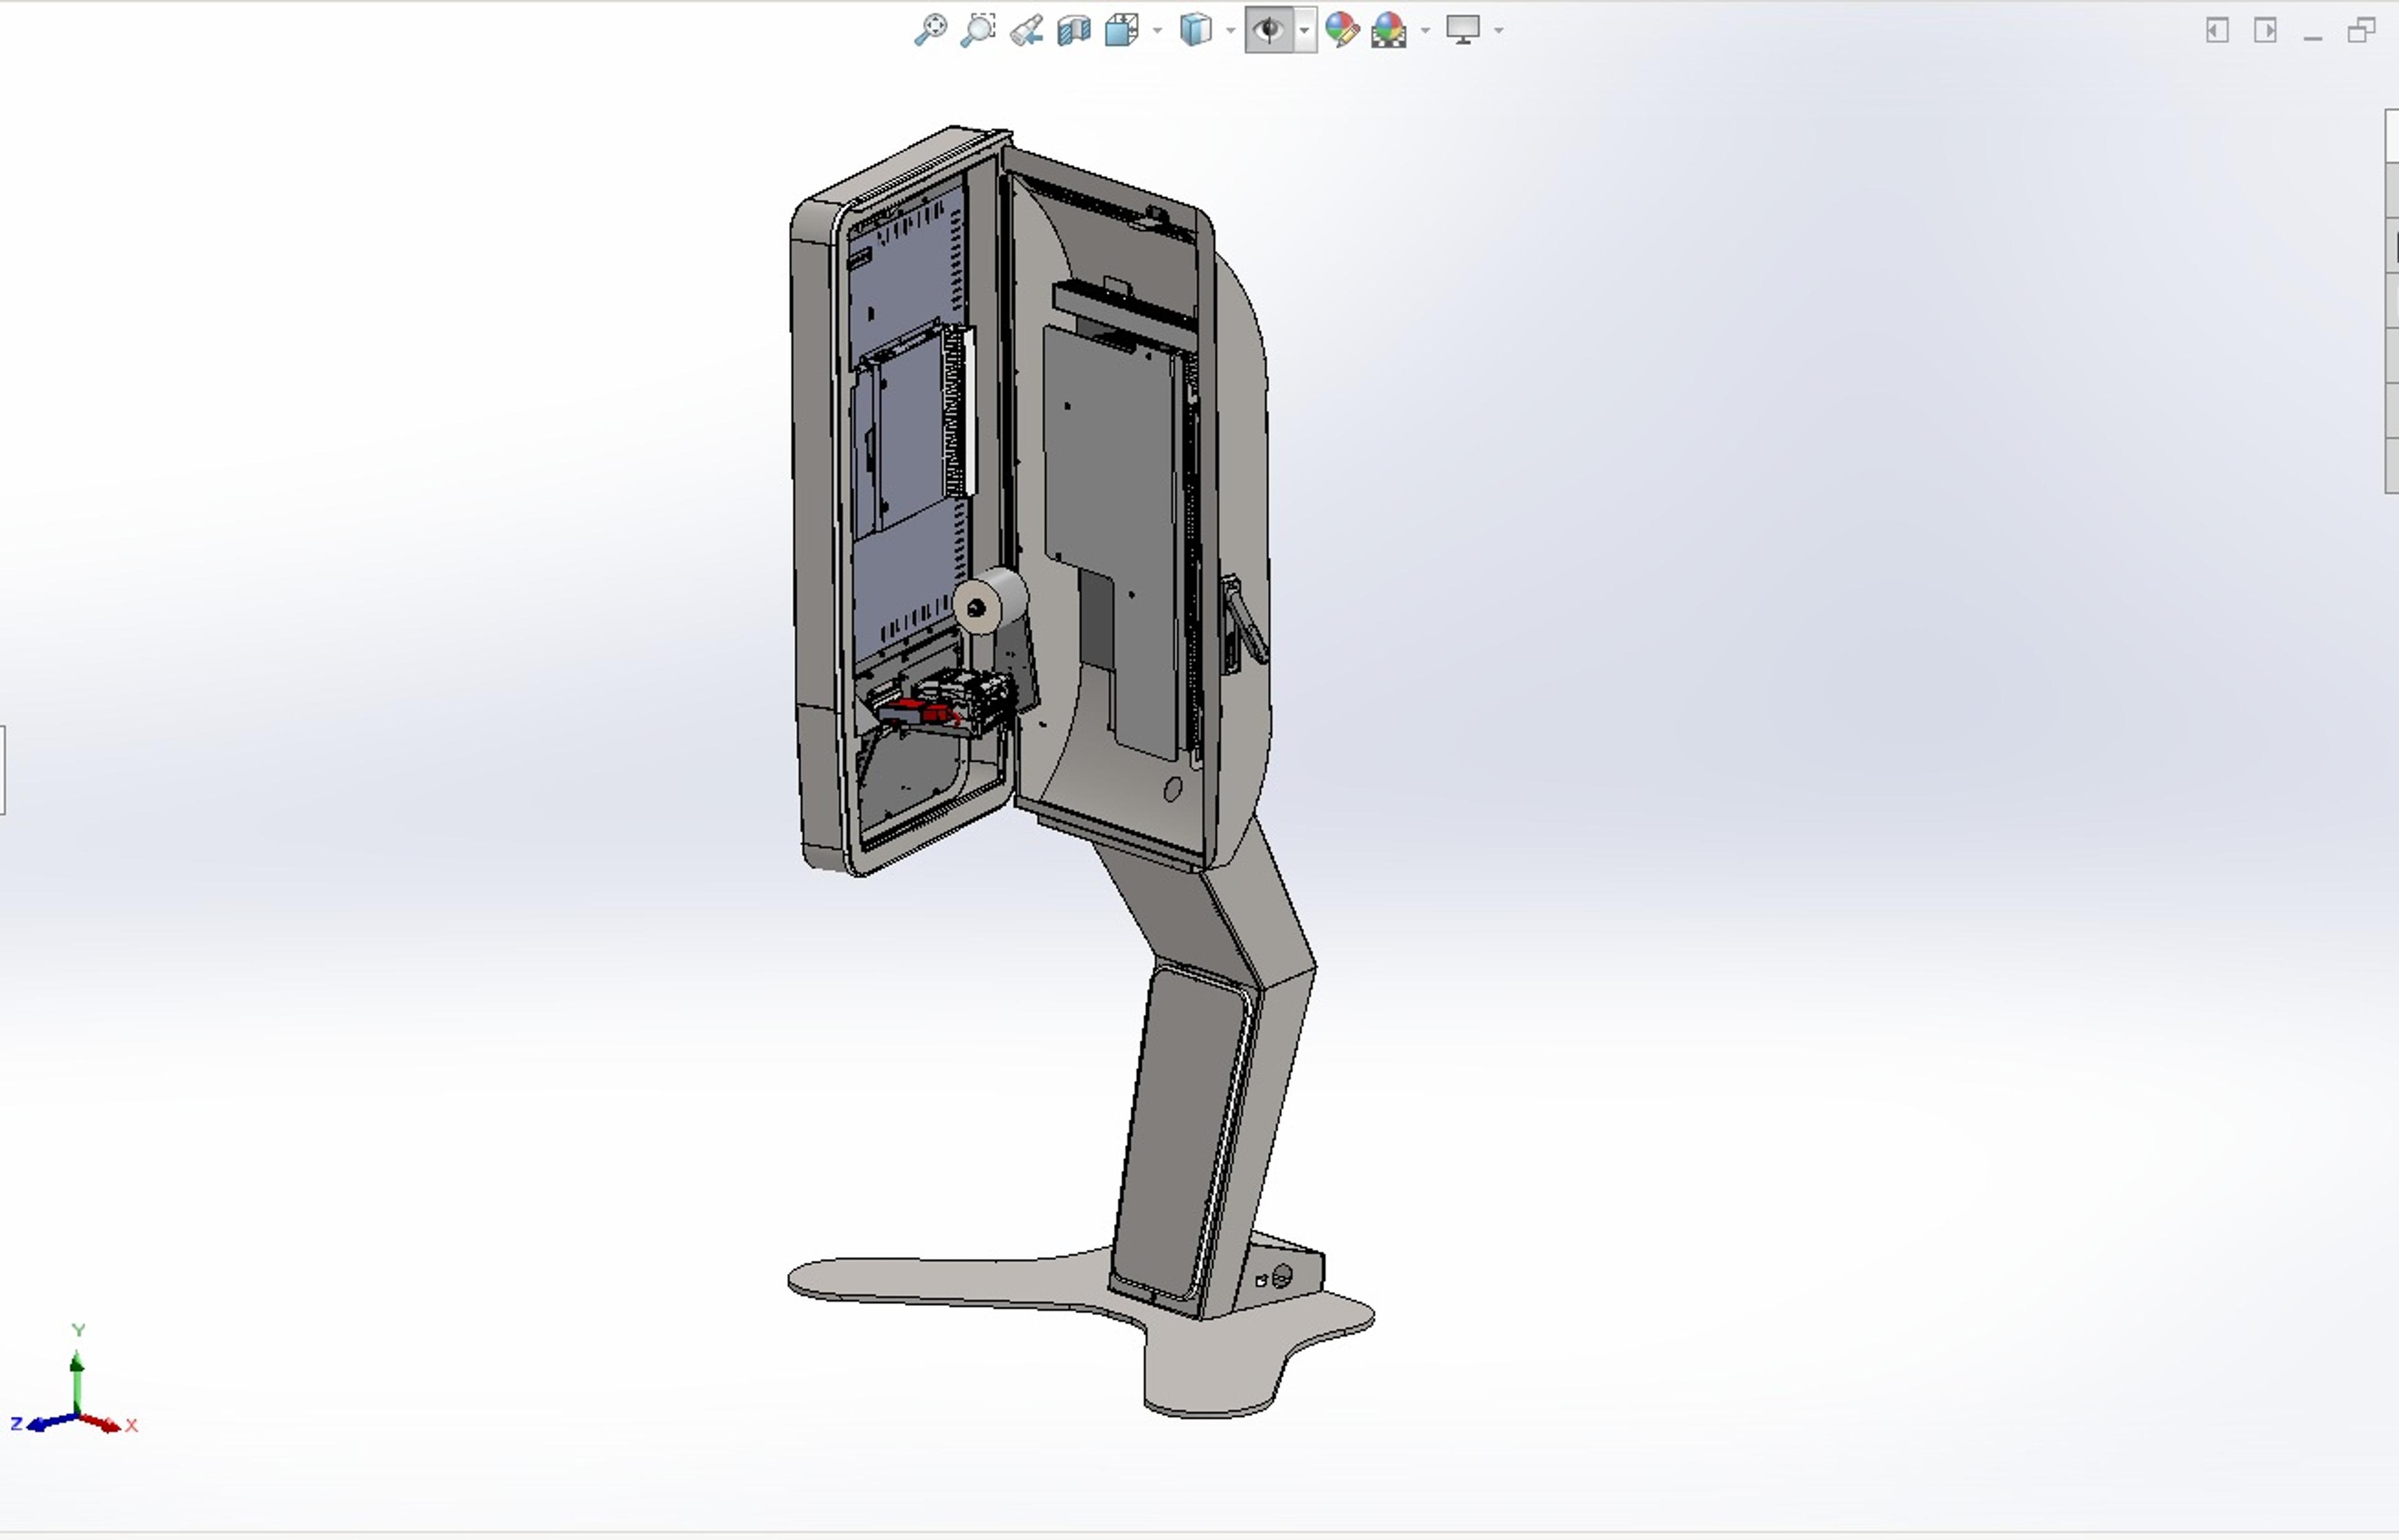Click the View Settings monitor icon
The height and width of the screenshot is (1540, 2399).
tap(1463, 30)
